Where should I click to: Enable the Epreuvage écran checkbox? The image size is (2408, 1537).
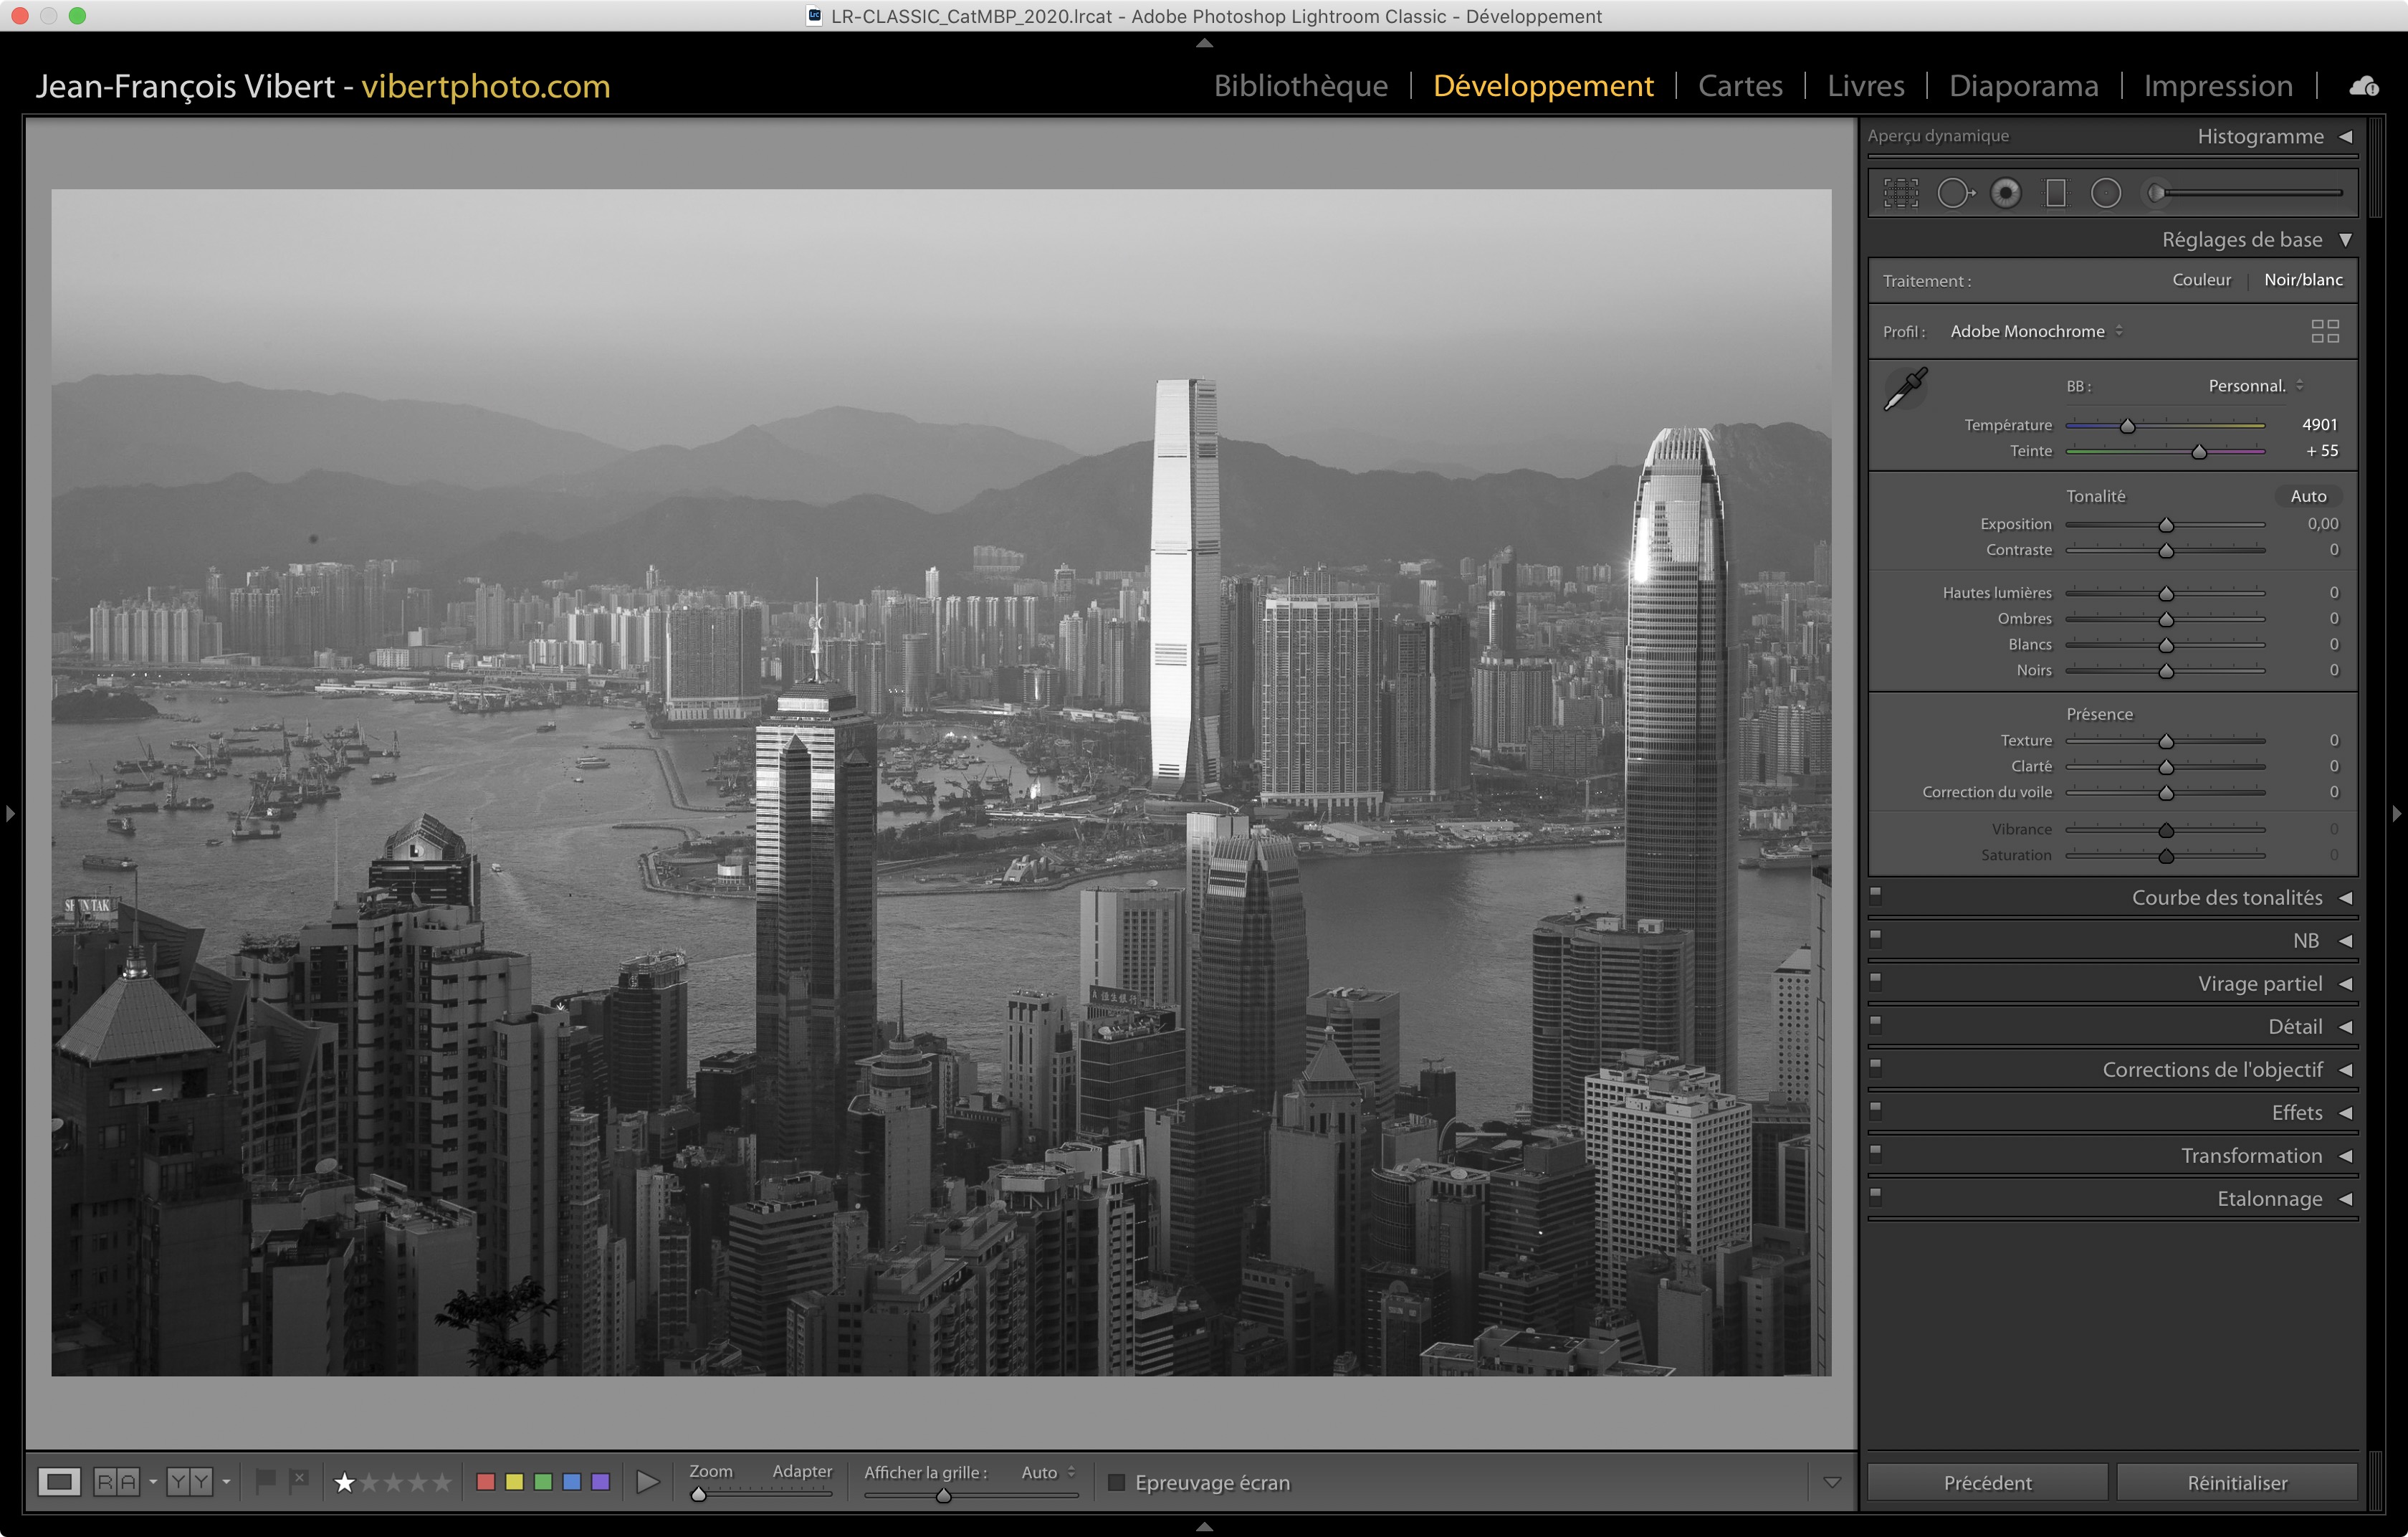click(1117, 1482)
